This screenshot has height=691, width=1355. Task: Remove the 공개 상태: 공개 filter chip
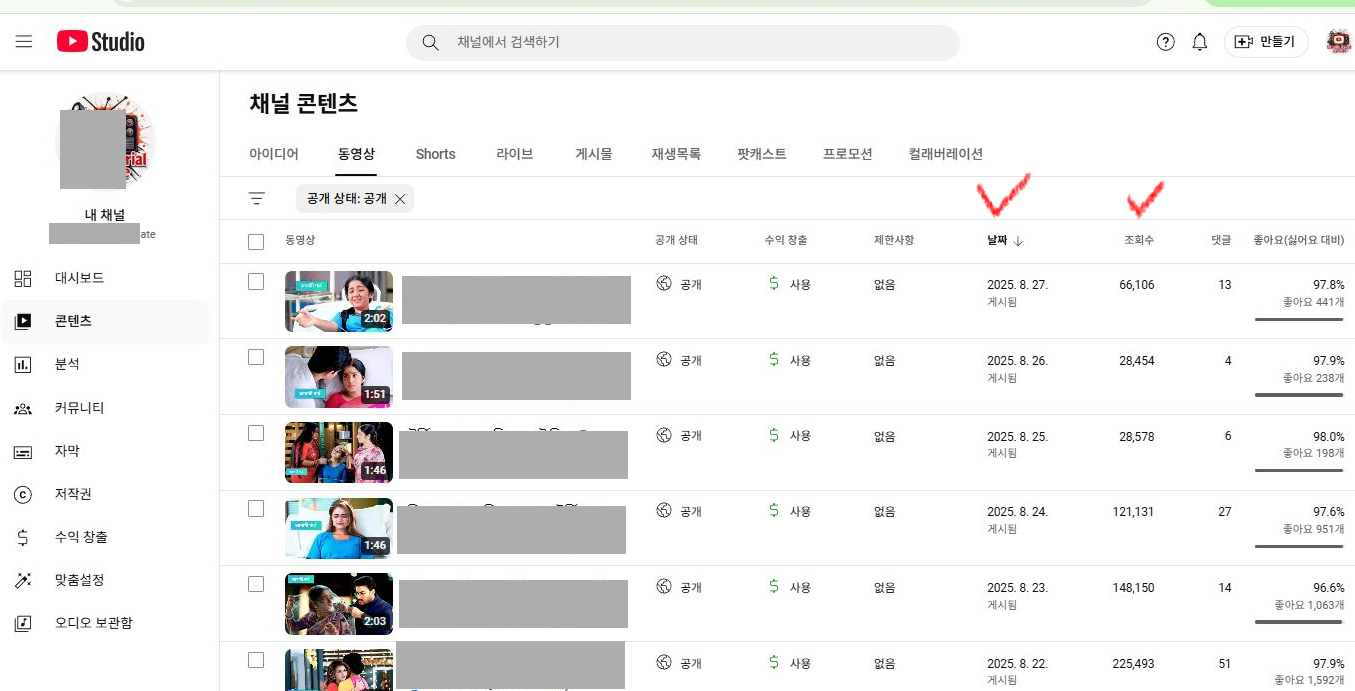click(400, 199)
